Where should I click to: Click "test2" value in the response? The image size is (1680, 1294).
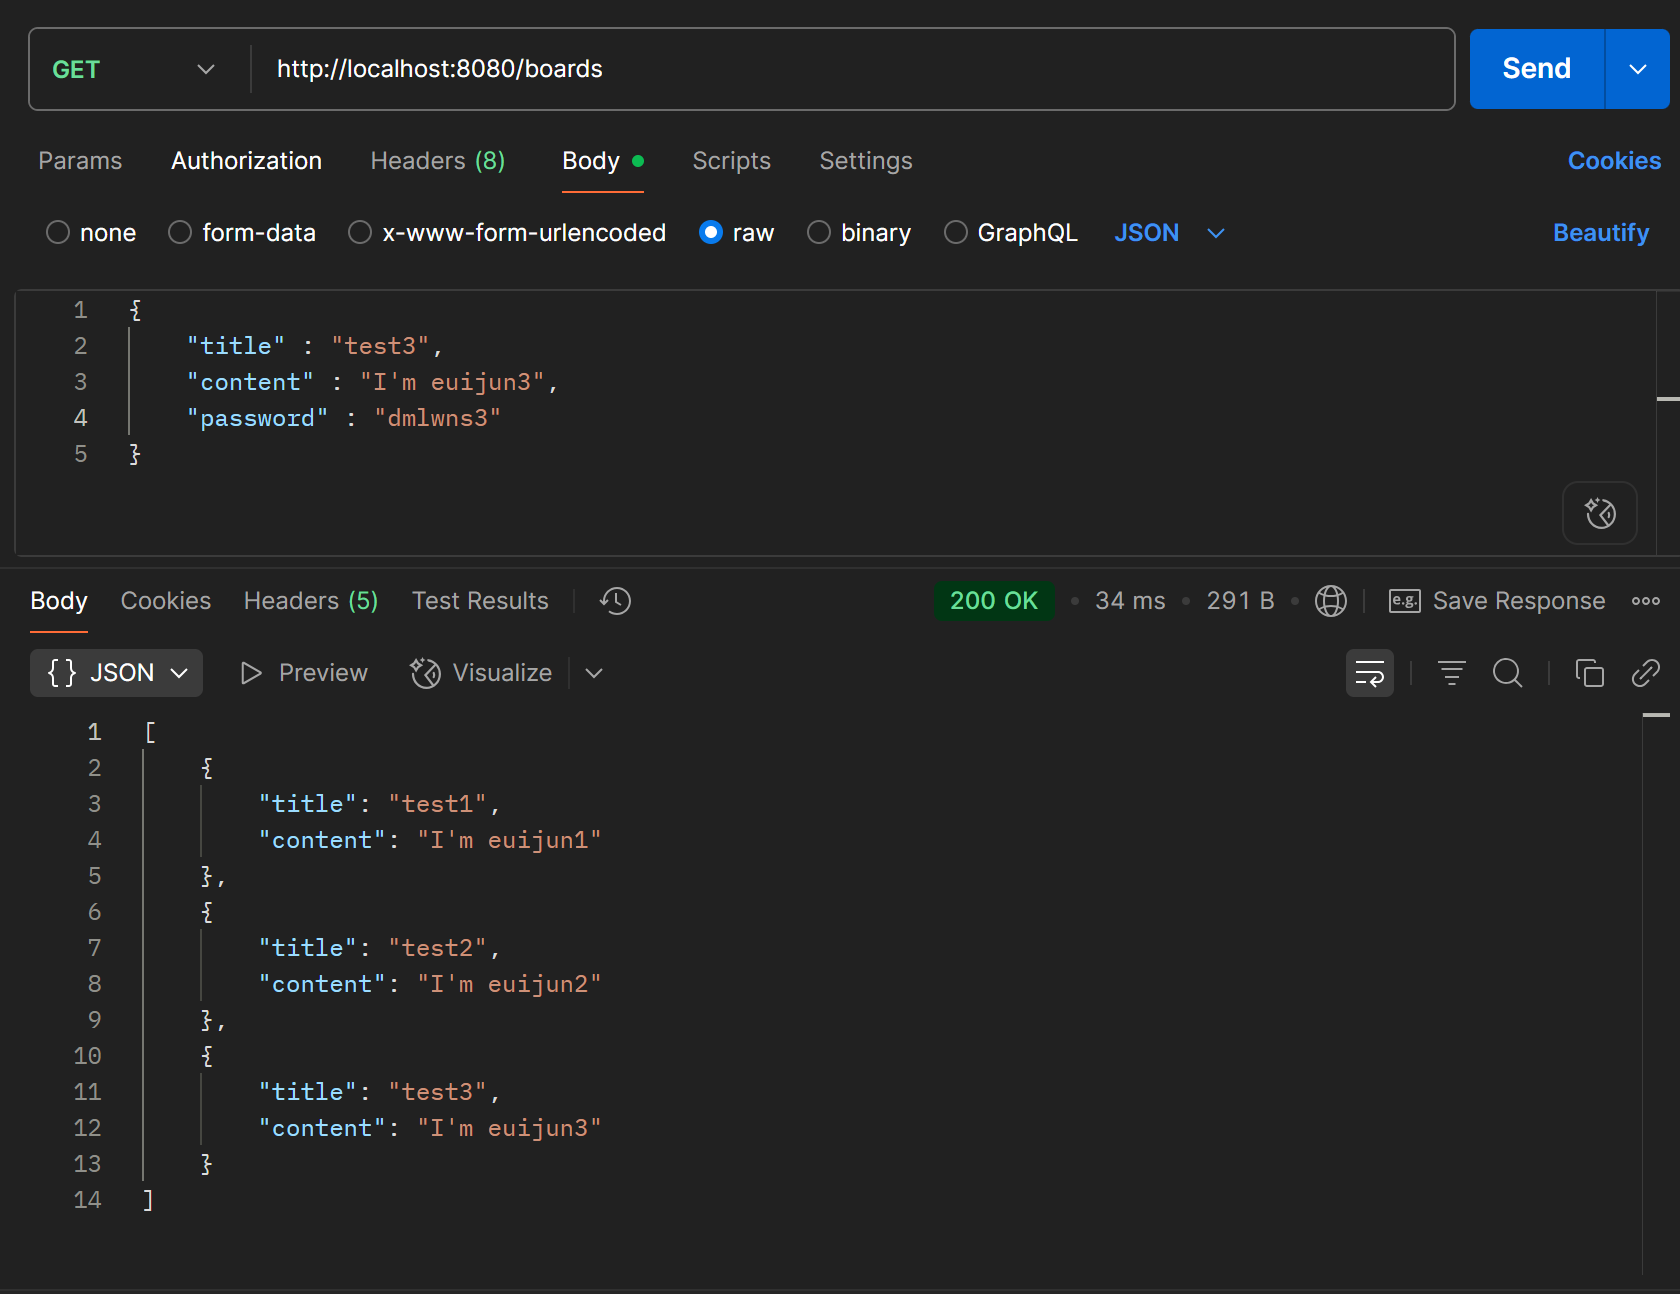437,948
